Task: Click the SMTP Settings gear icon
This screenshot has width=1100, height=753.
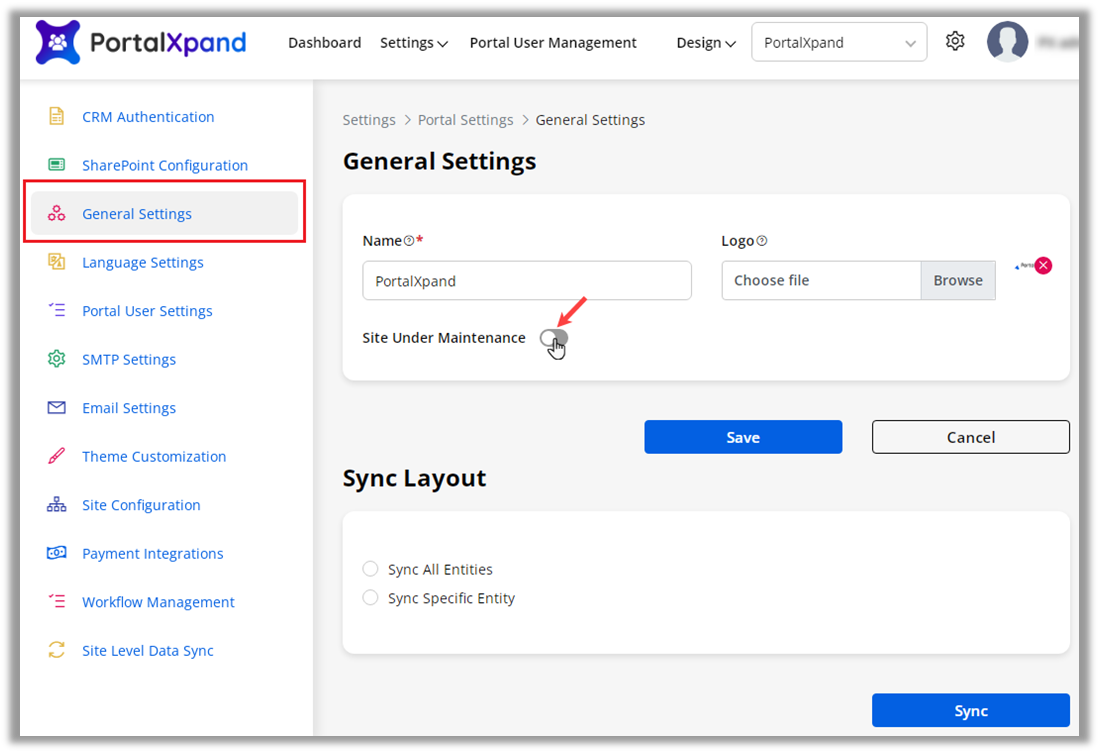Action: 57,359
